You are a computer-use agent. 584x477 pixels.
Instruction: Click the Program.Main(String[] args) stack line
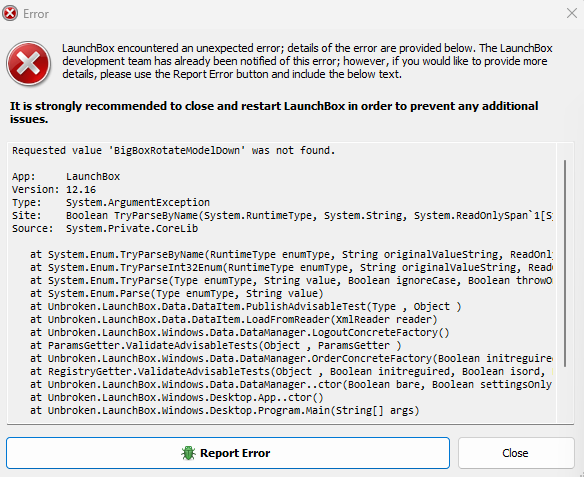pos(225,411)
